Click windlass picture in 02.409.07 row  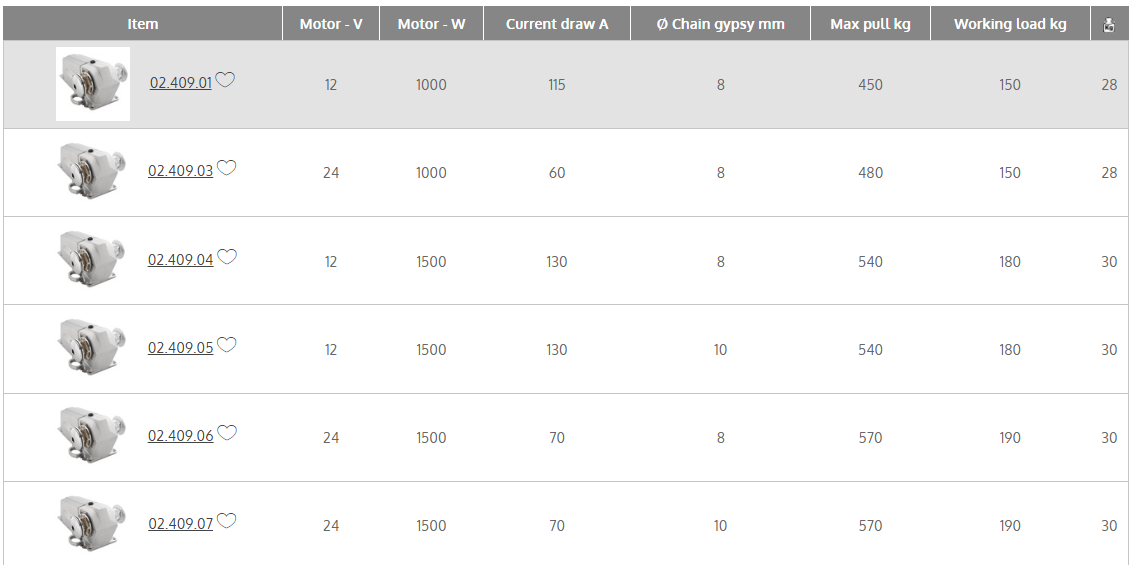[91, 525]
